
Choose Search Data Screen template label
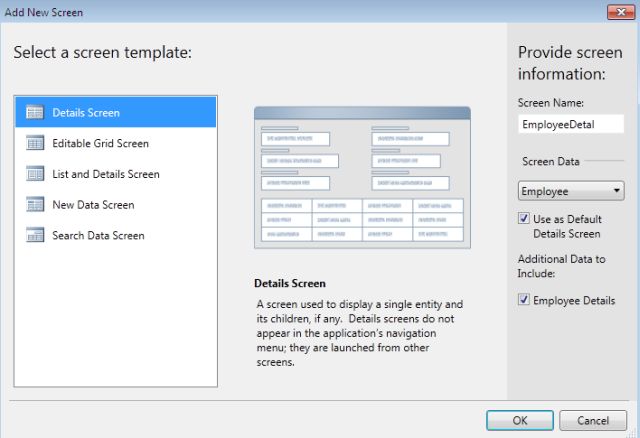click(x=98, y=236)
